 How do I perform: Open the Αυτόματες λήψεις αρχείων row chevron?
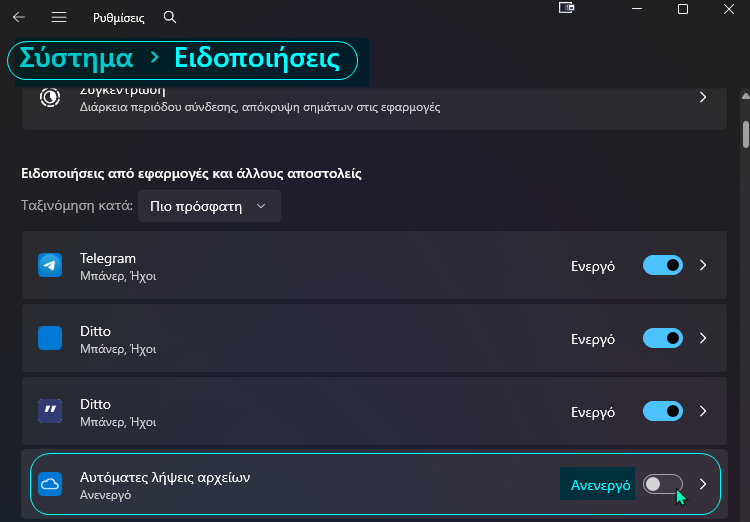(x=703, y=484)
